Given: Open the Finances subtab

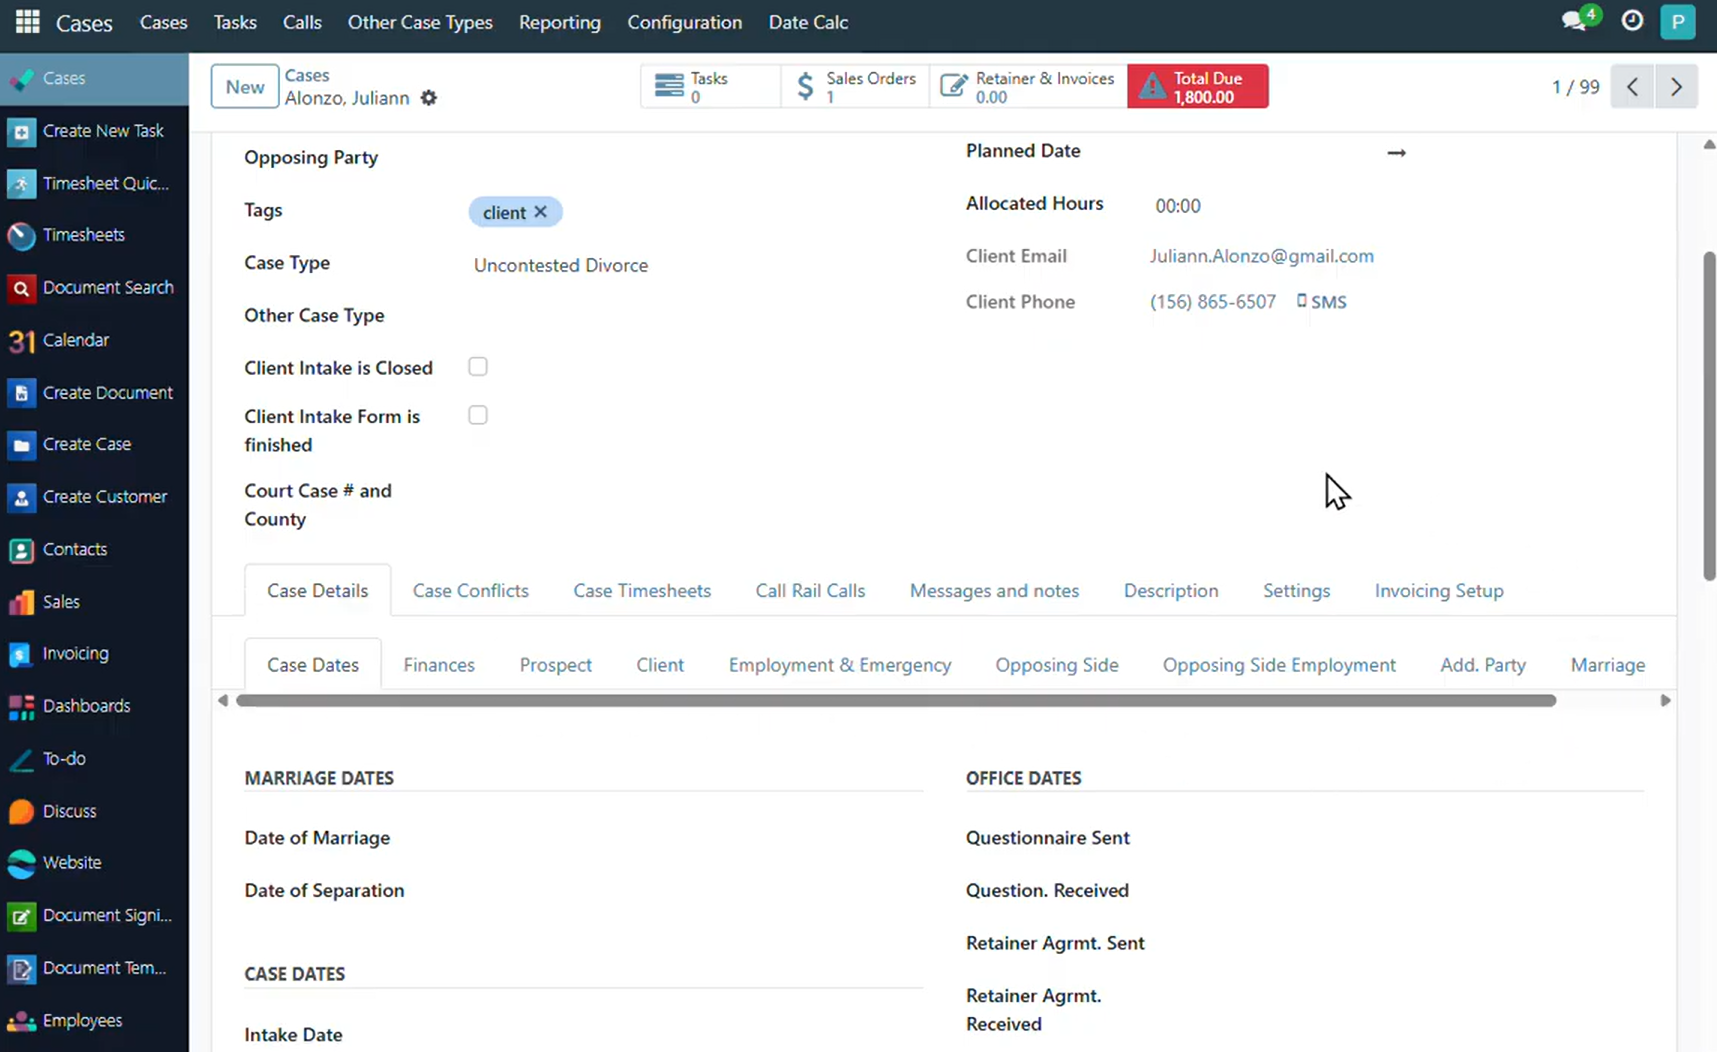Looking at the screenshot, I should coord(438,664).
